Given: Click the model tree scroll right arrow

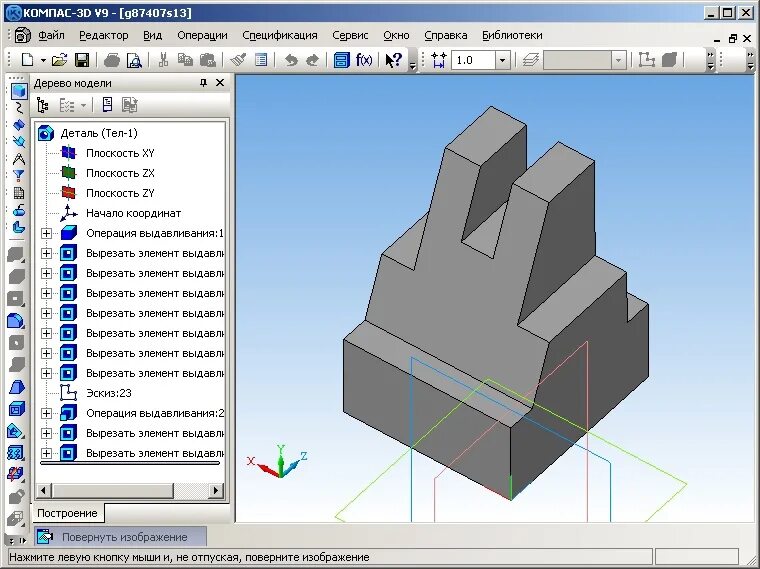Looking at the screenshot, I should point(216,490).
